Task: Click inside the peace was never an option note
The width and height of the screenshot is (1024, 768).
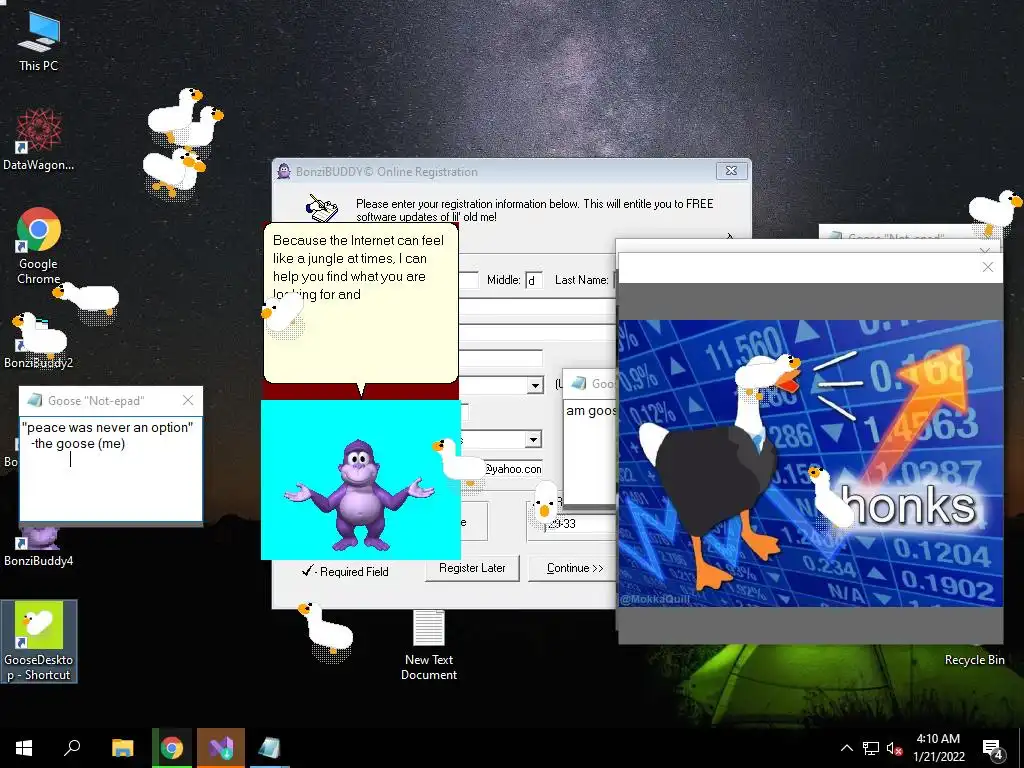Action: click(x=110, y=469)
